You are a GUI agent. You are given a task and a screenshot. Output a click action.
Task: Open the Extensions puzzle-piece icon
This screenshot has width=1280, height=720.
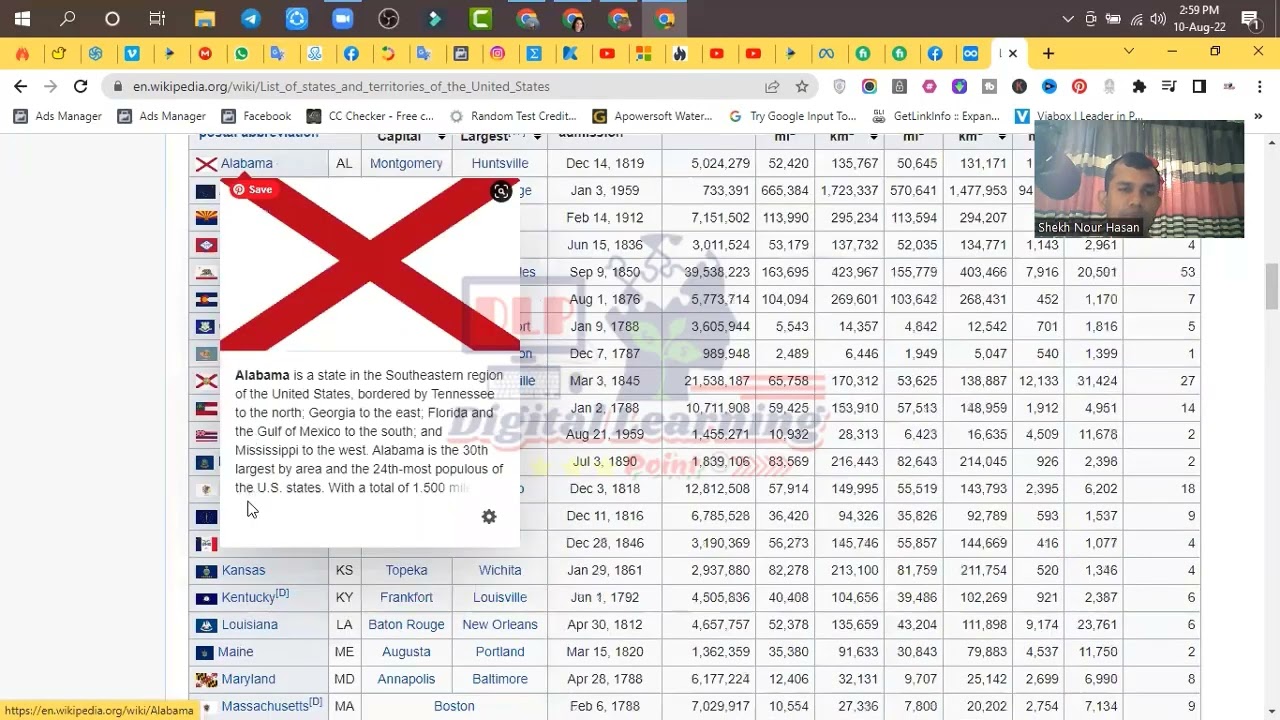[1139, 87]
